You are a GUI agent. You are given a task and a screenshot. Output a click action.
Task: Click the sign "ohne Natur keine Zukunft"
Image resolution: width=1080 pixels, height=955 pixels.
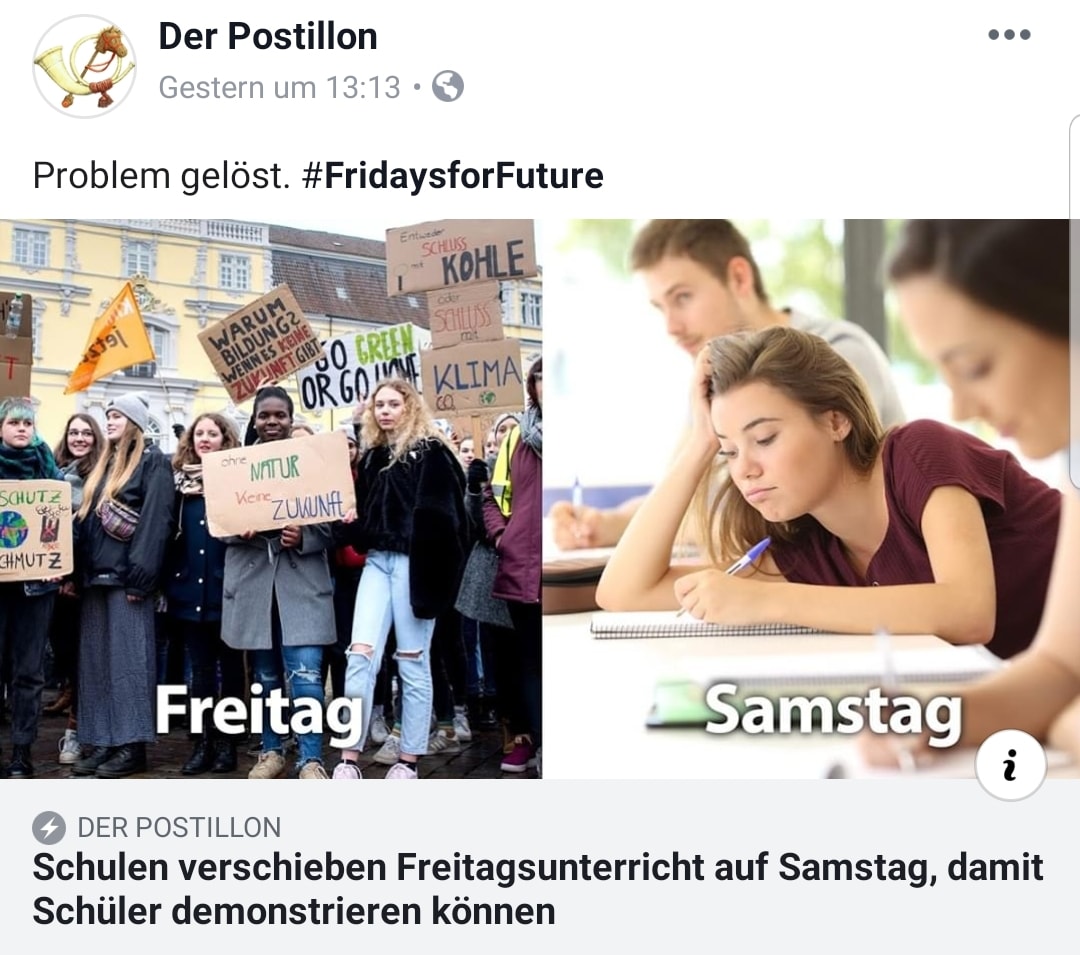click(279, 483)
